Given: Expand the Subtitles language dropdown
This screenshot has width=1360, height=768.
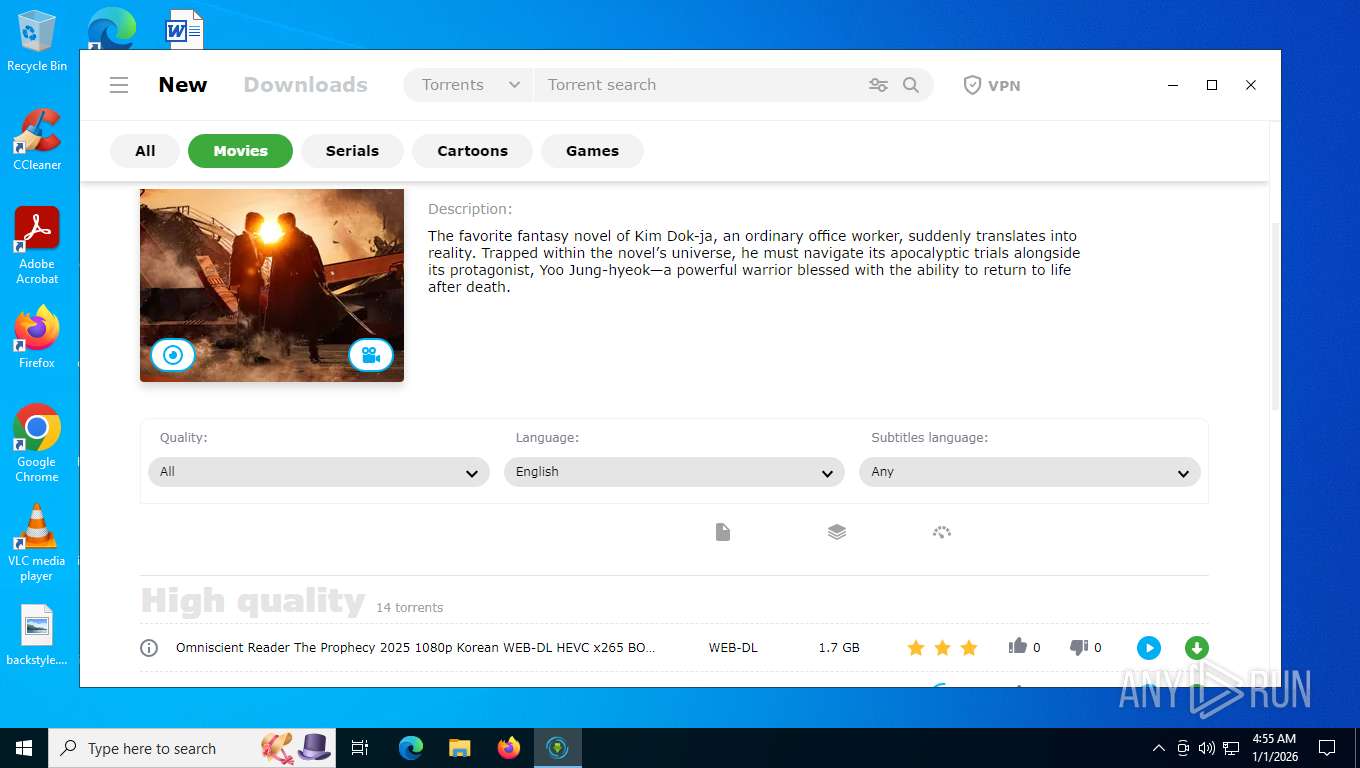Looking at the screenshot, I should pos(1030,472).
